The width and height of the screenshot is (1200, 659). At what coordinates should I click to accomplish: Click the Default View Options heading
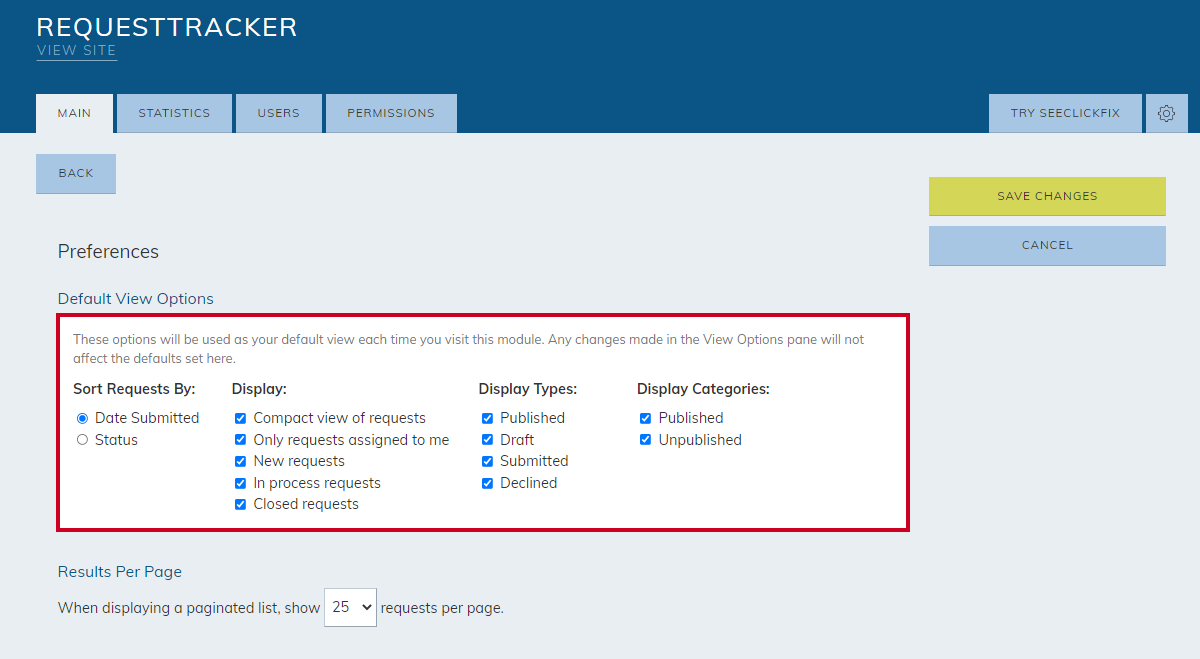136,299
